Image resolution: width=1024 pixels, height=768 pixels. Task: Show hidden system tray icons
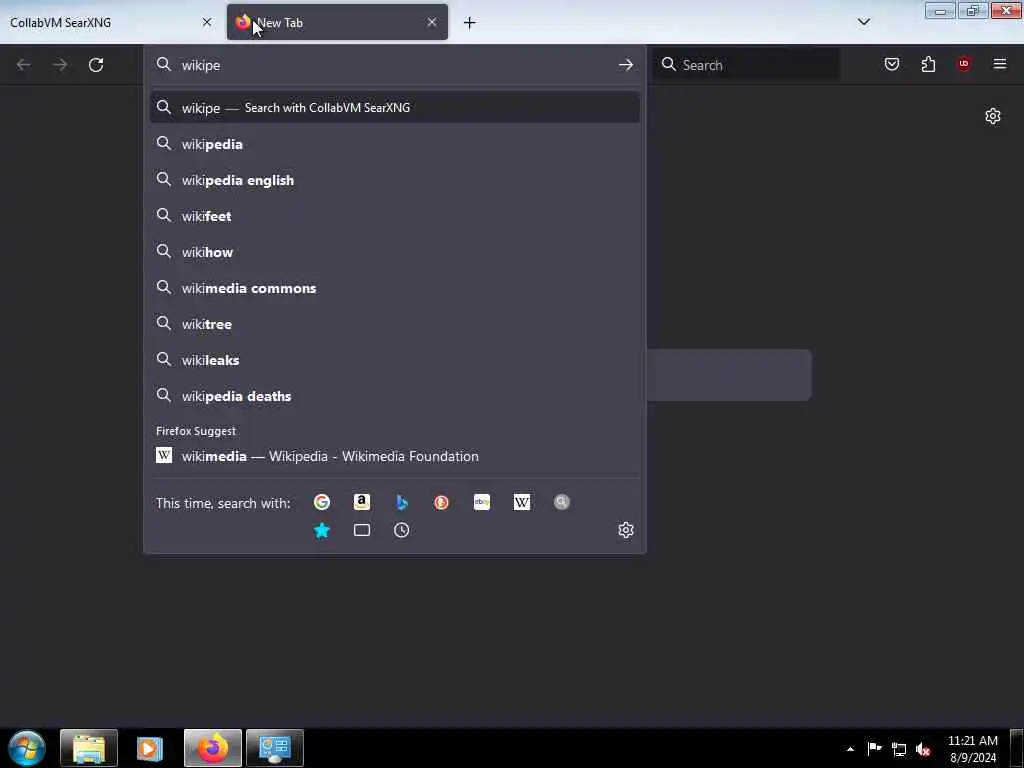(x=850, y=749)
